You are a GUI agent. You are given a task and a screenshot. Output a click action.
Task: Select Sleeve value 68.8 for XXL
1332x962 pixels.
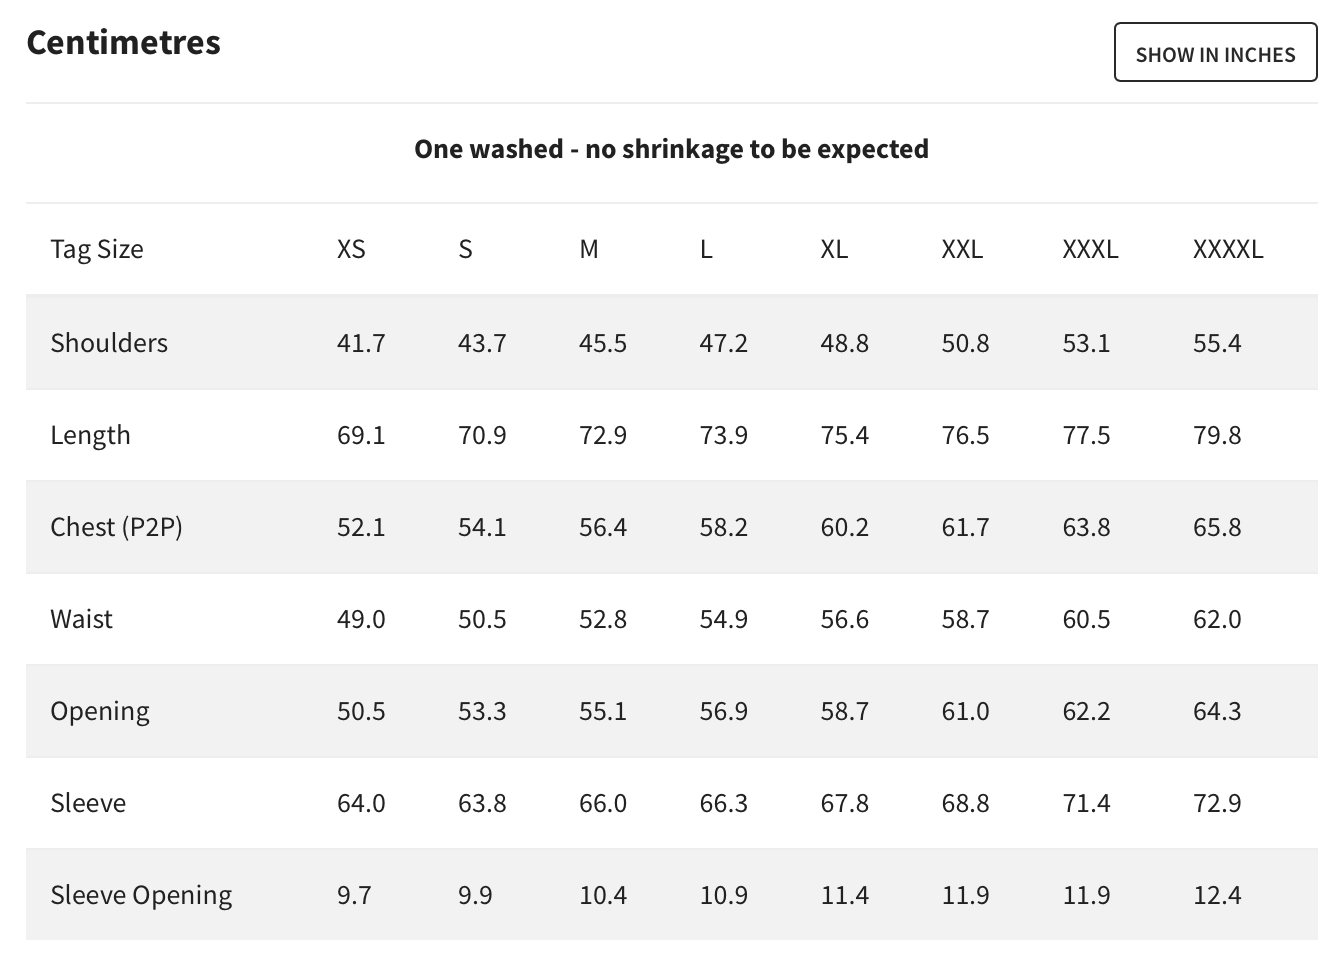(965, 803)
